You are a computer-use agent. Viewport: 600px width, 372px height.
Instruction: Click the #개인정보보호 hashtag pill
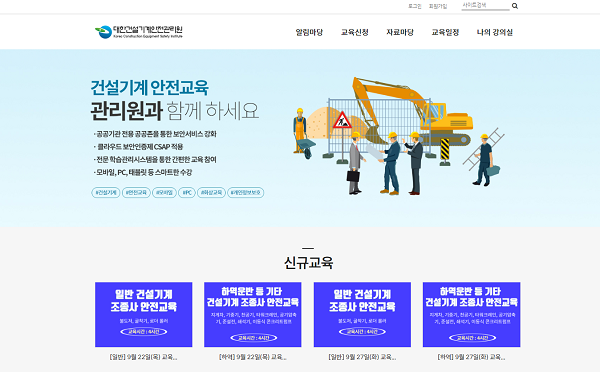tap(246, 193)
